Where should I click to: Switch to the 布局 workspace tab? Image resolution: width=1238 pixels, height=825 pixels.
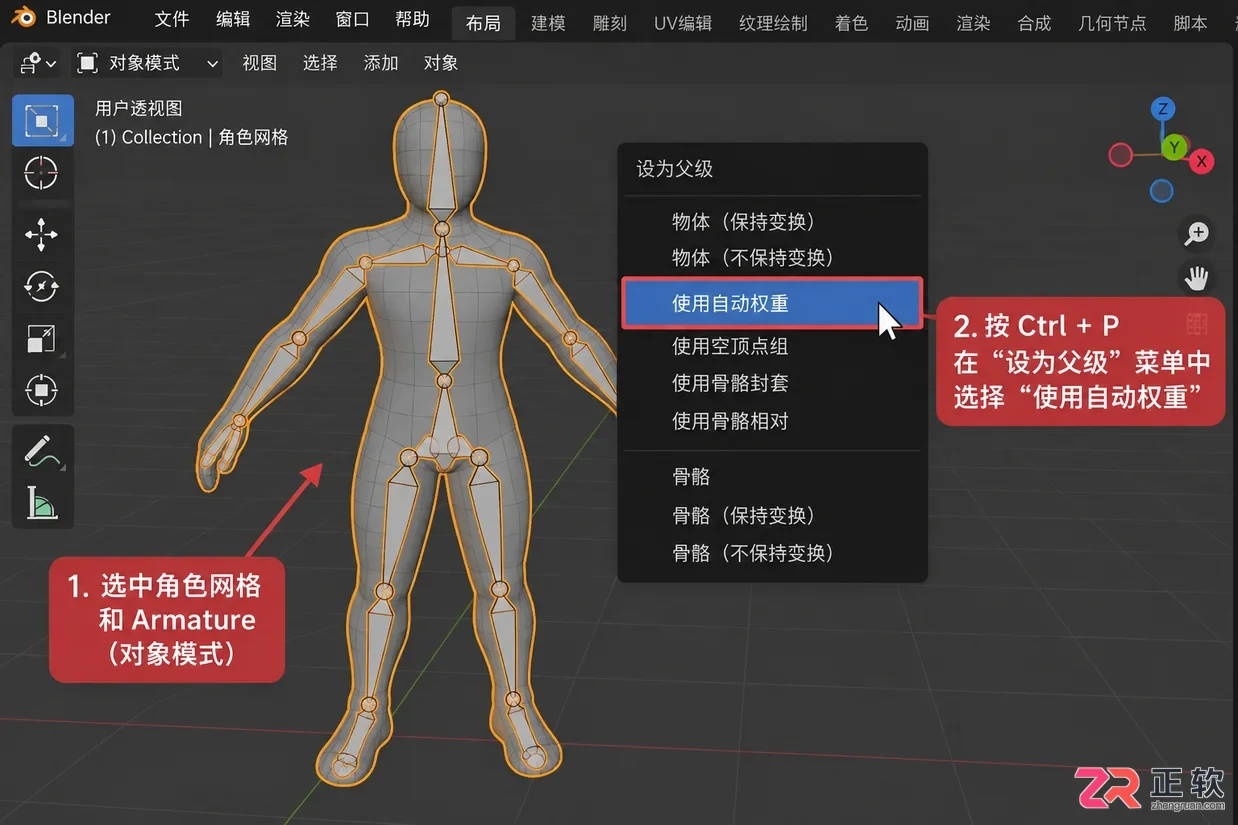click(x=484, y=23)
